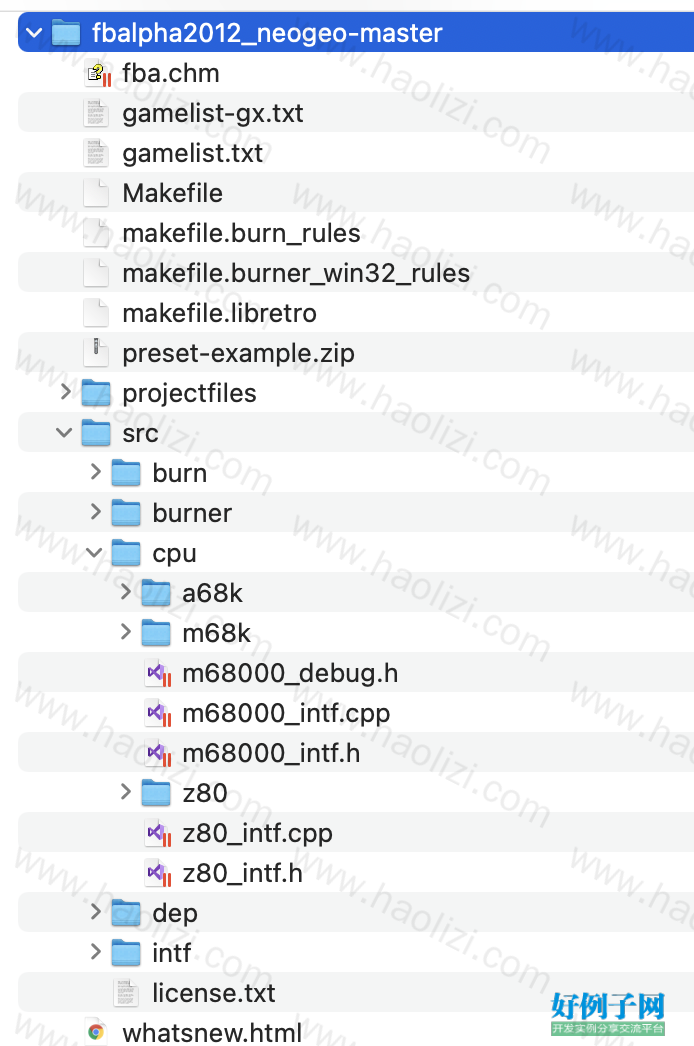Select the makefile.burner_win32_rules file name

296,274
